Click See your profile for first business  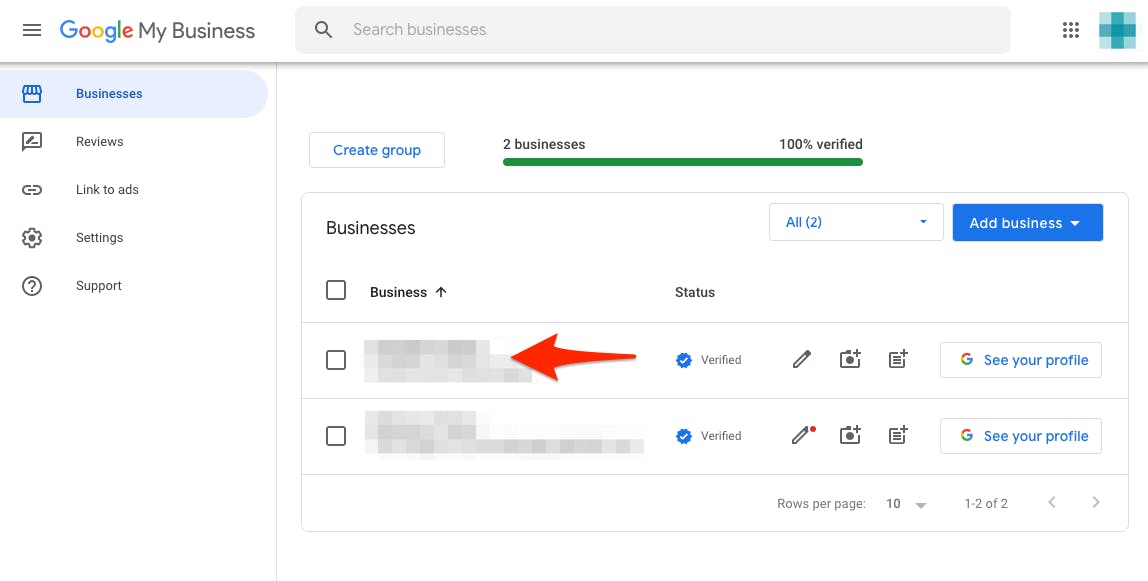click(x=1021, y=360)
